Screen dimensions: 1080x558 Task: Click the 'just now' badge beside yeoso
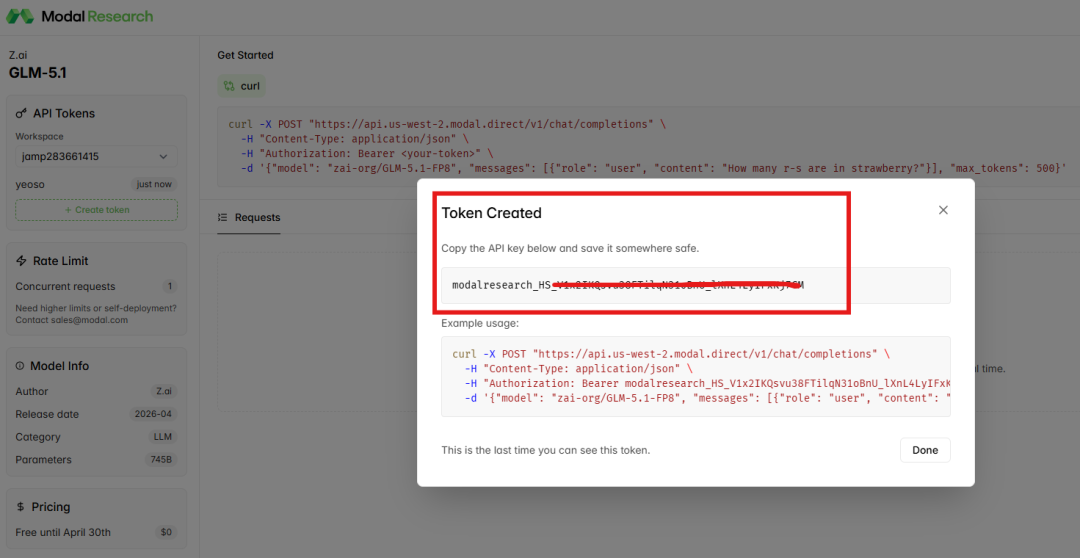(154, 185)
